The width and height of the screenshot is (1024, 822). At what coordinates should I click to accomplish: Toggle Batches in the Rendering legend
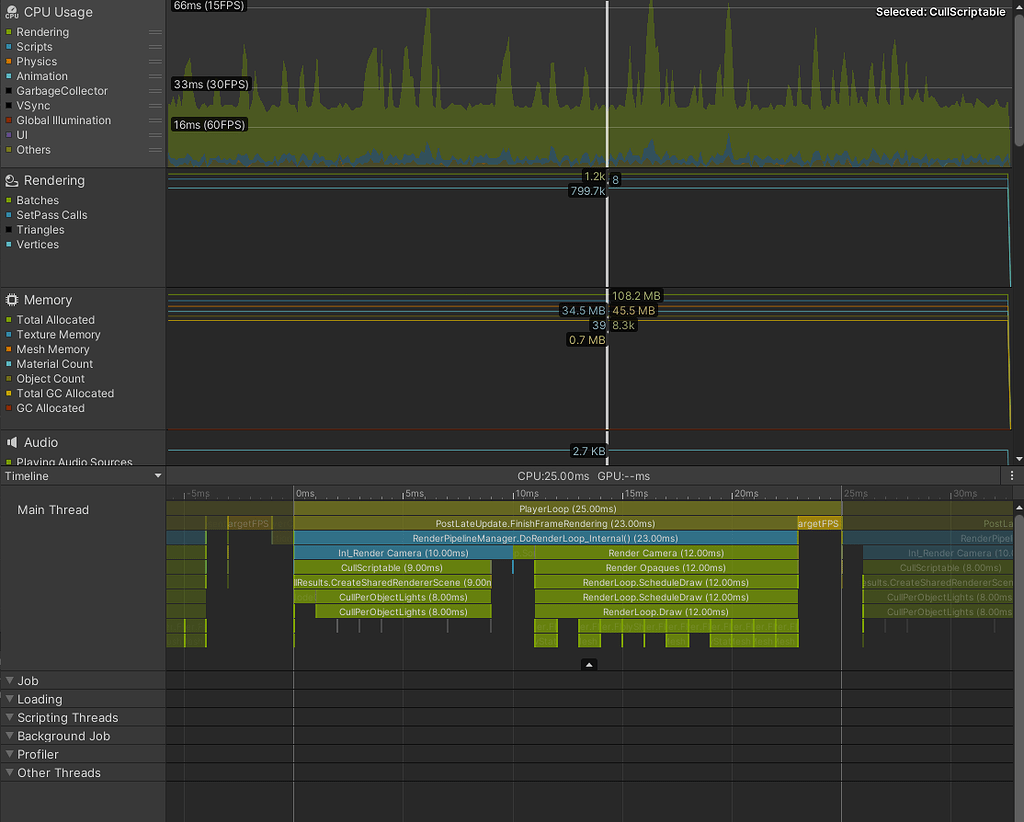[38, 200]
